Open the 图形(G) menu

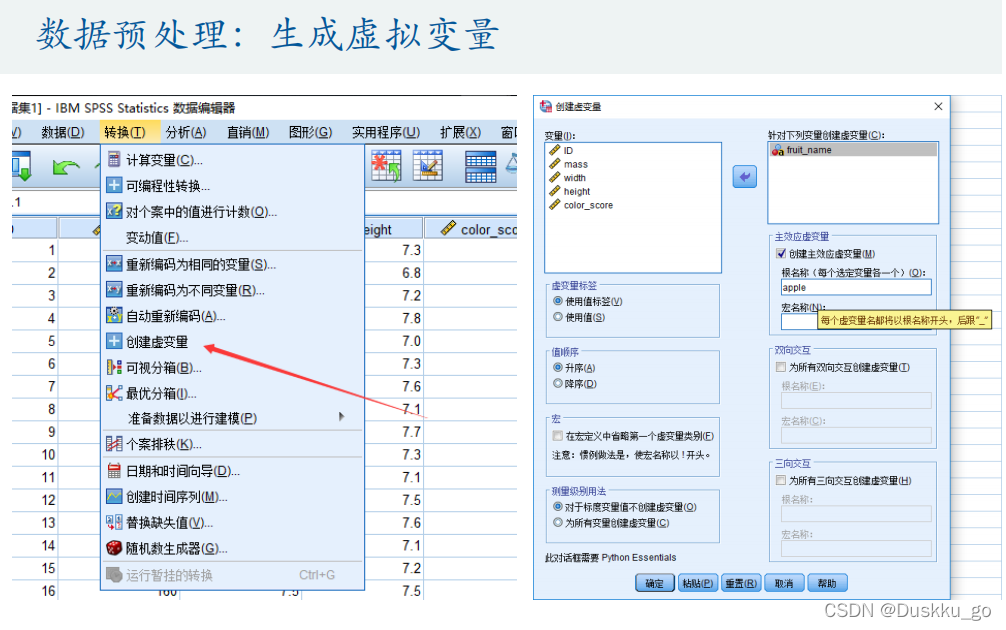click(x=311, y=132)
